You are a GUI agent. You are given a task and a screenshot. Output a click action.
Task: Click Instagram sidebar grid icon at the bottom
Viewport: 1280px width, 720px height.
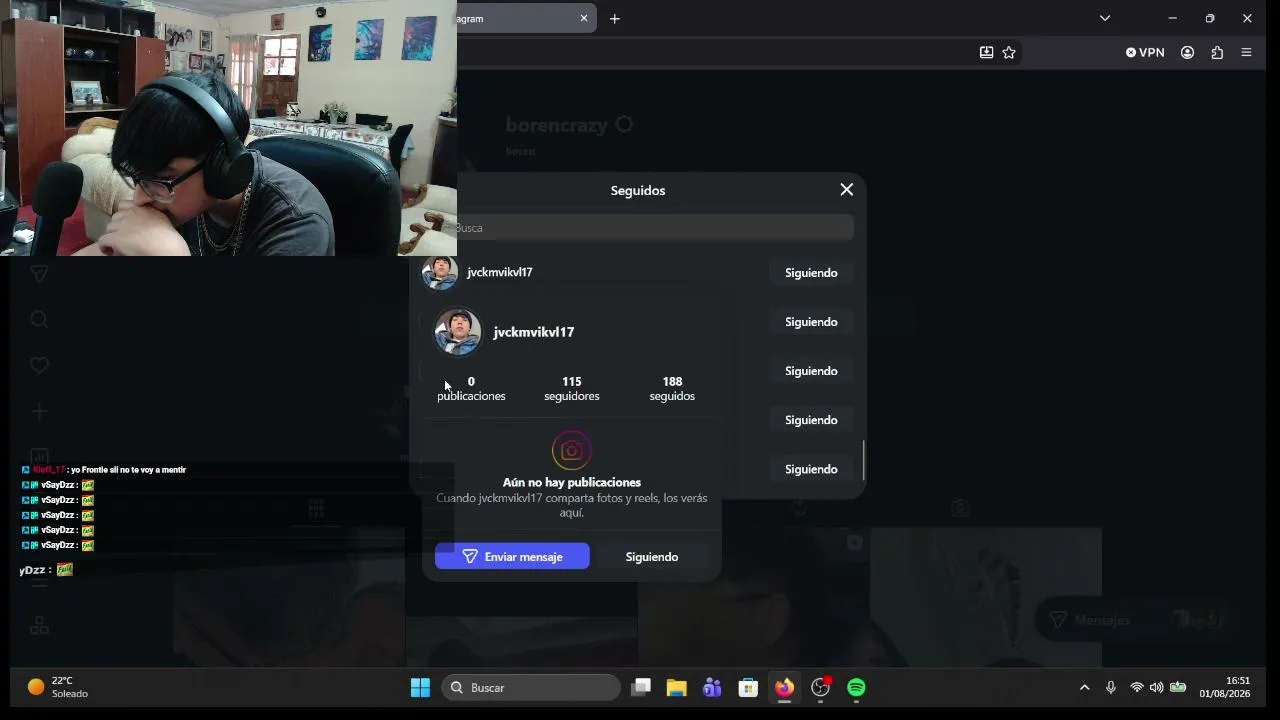tap(39, 626)
